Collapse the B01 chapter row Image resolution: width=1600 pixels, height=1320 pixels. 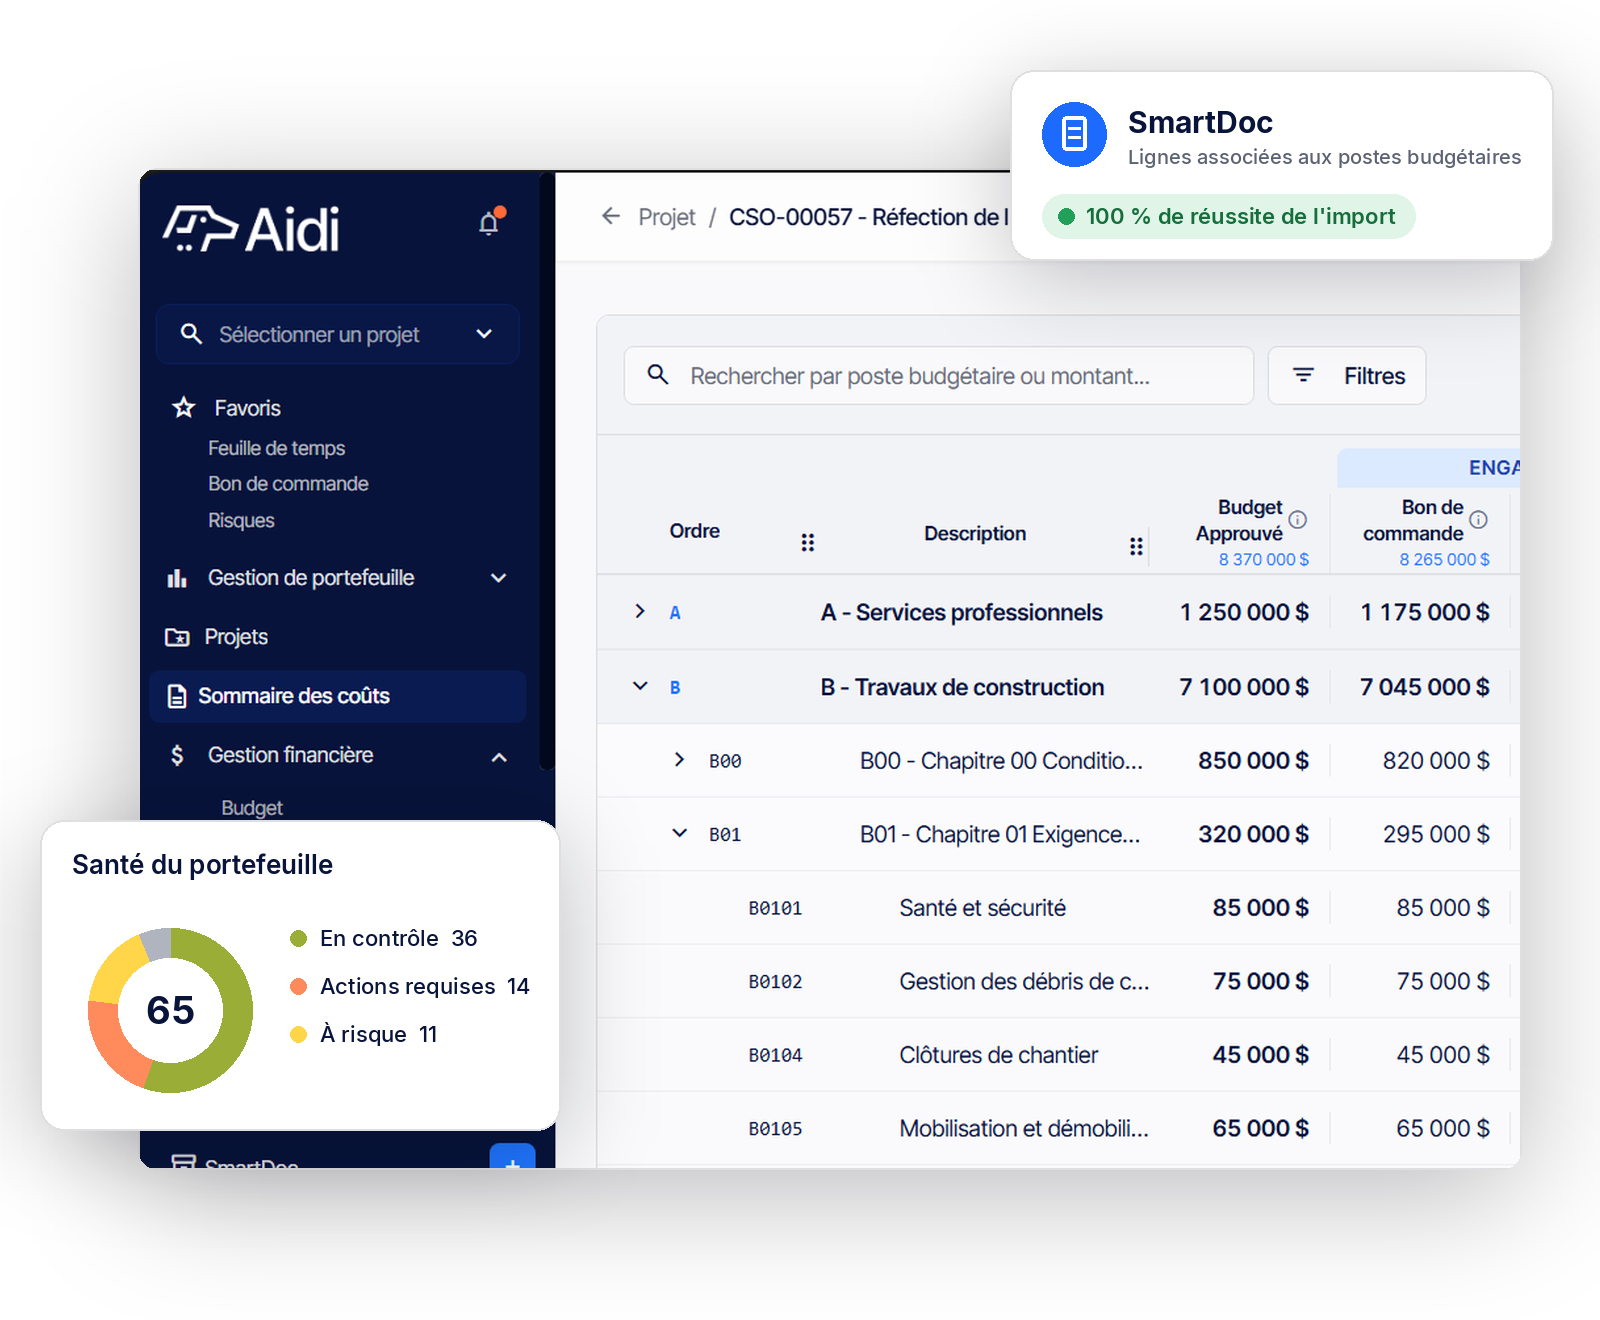tap(679, 833)
